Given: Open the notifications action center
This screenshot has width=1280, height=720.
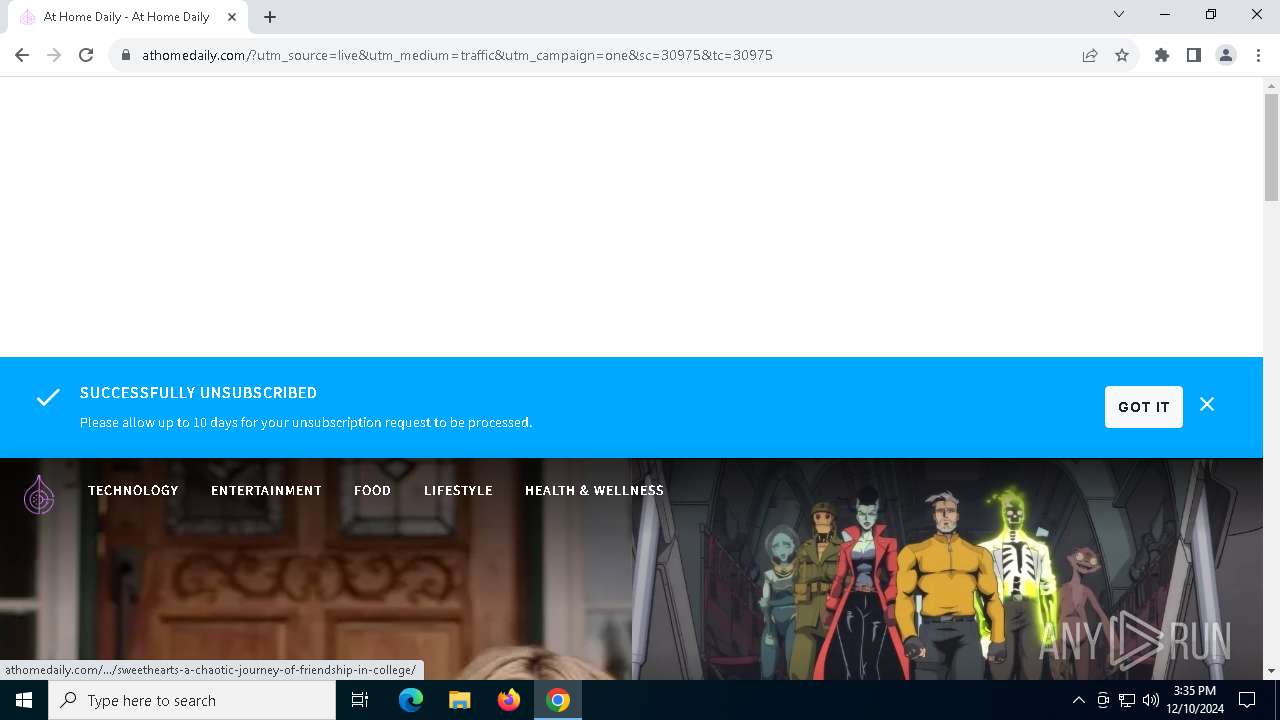Looking at the screenshot, I should coord(1247,700).
